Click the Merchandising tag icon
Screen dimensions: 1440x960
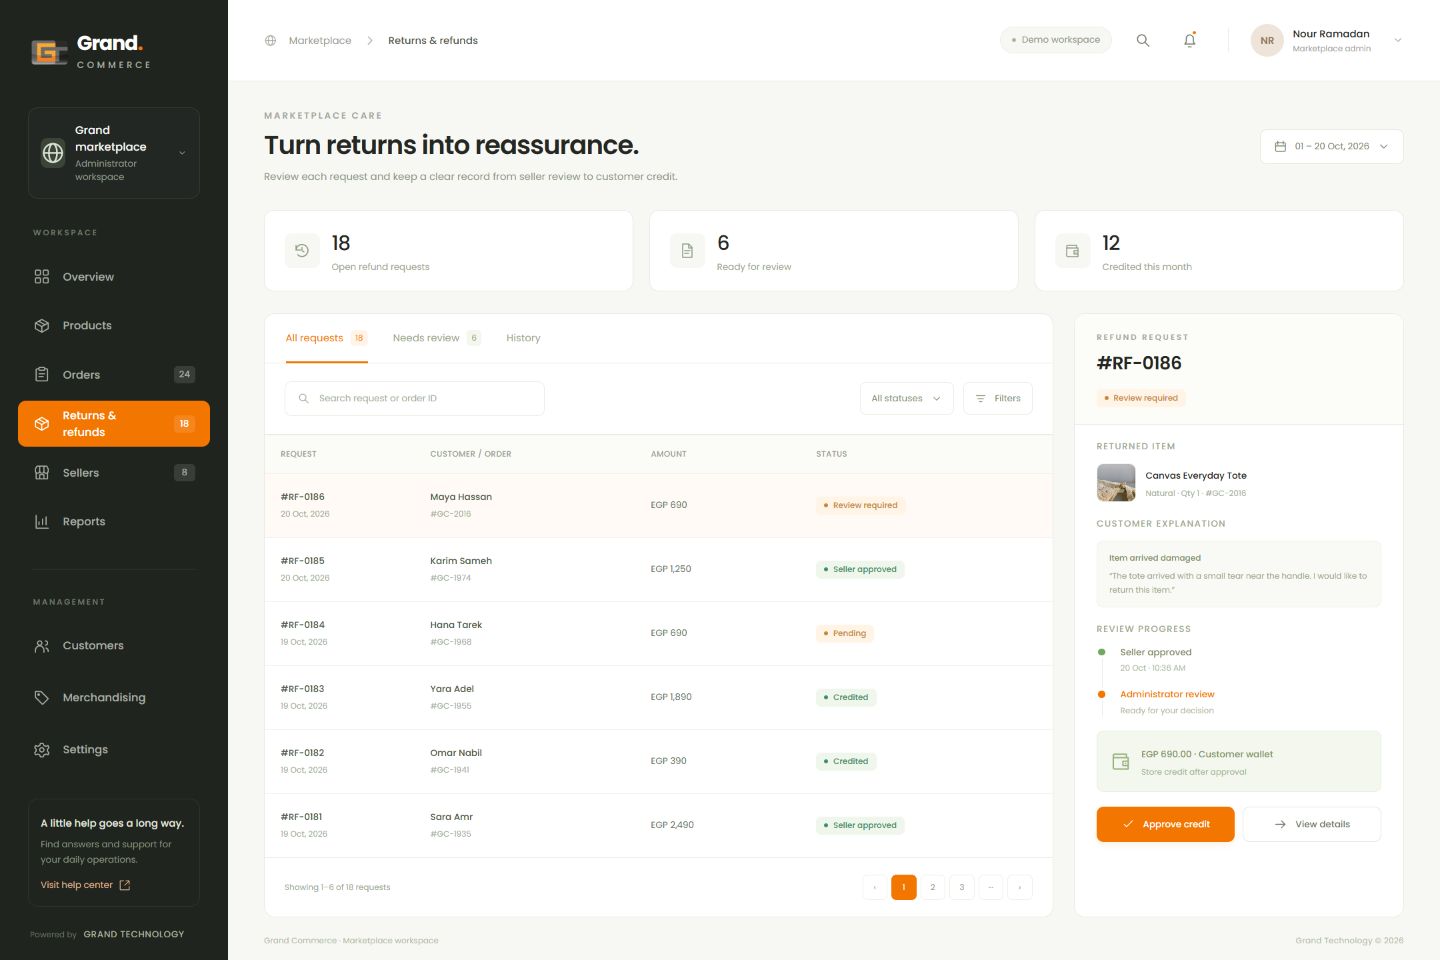pos(42,698)
